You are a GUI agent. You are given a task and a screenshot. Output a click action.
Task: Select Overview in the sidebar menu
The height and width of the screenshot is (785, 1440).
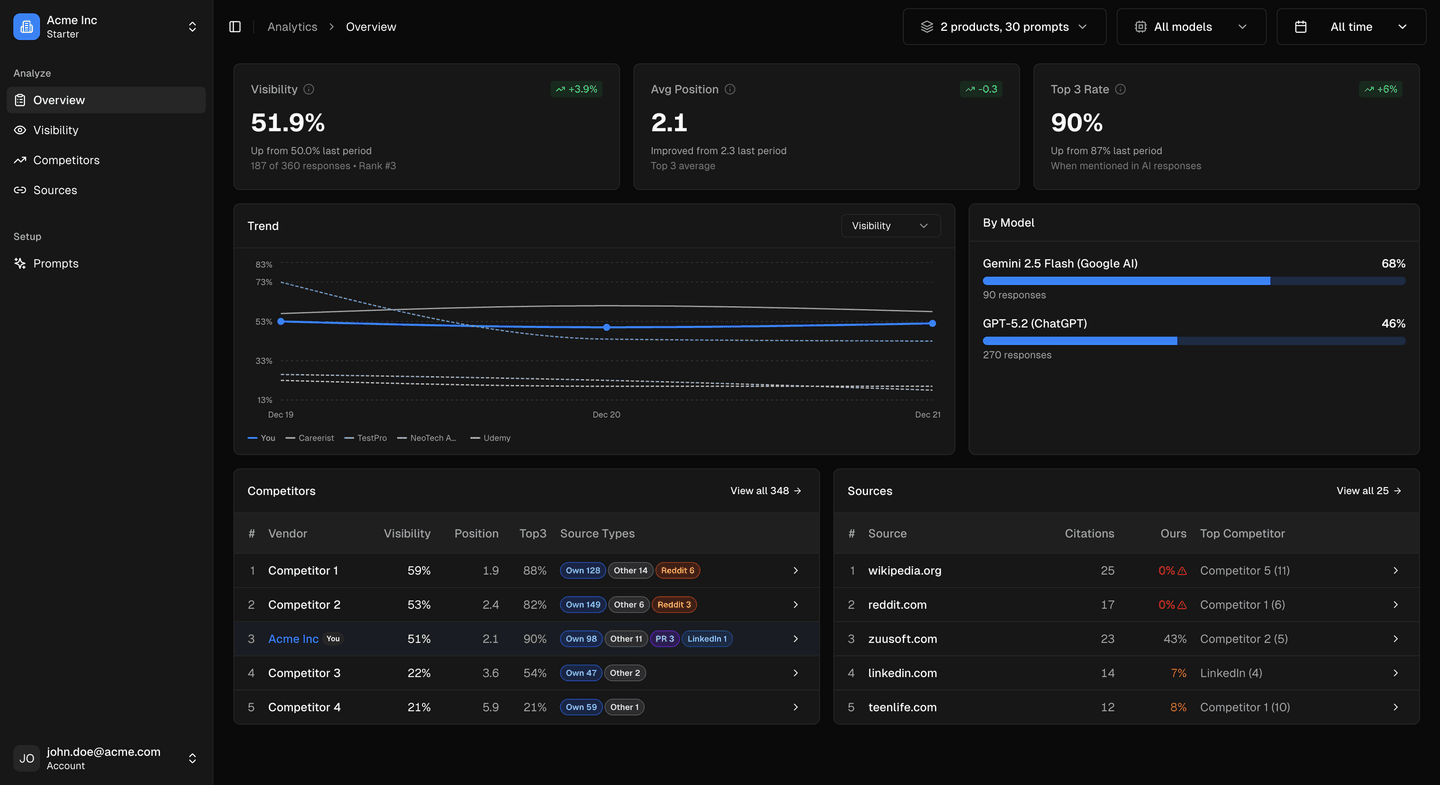pos(58,100)
